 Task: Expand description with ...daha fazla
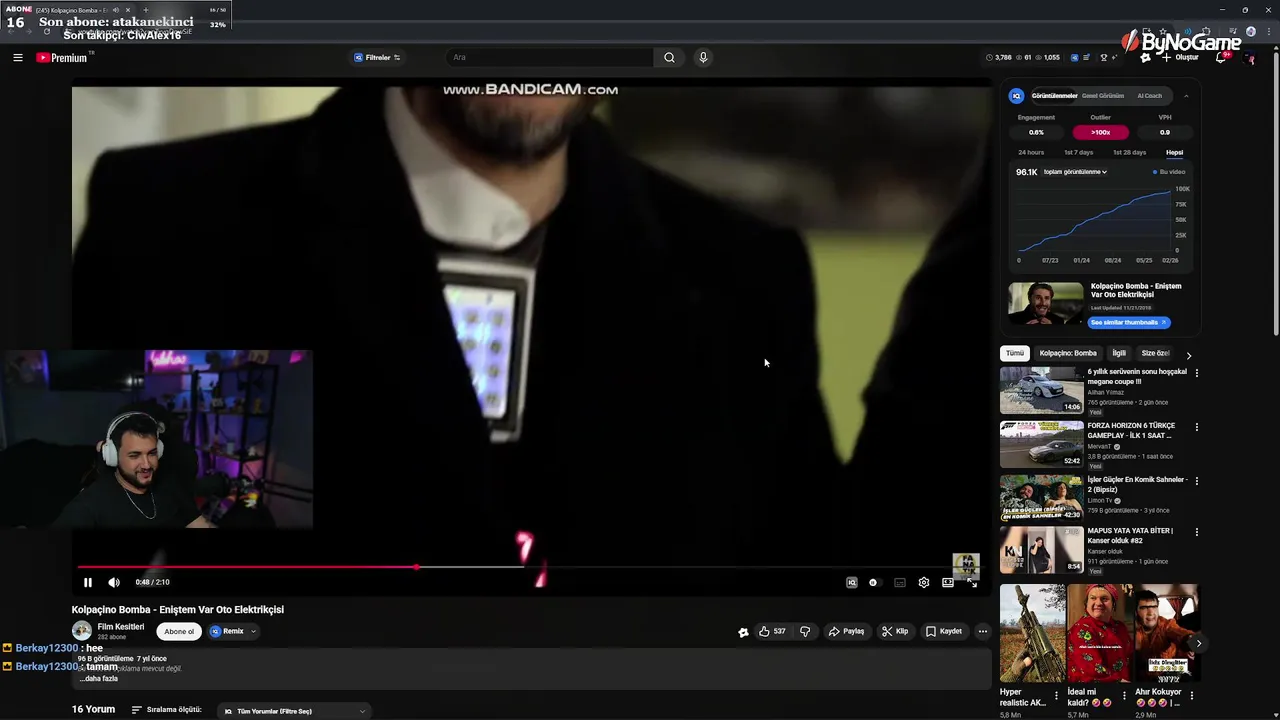[99, 678]
